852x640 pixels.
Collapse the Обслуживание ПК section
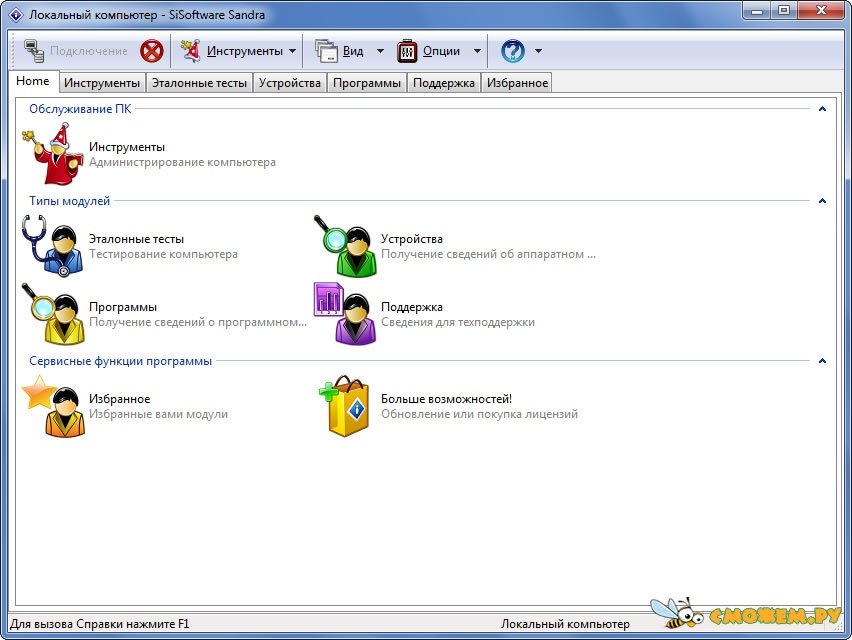822,109
